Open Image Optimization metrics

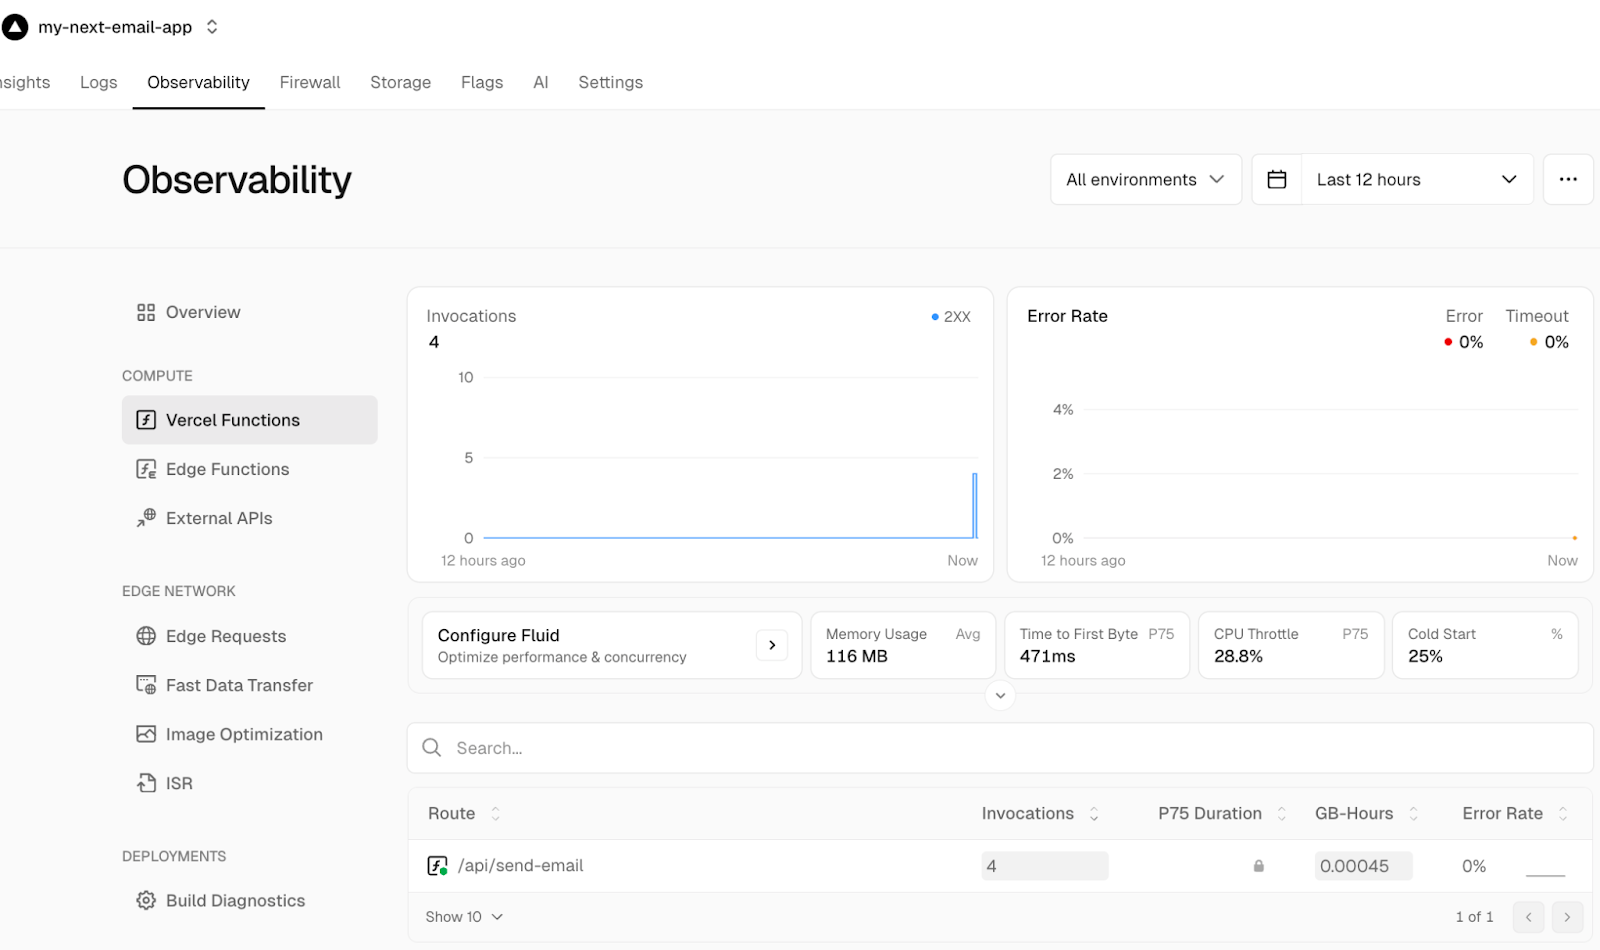pyautogui.click(x=244, y=734)
